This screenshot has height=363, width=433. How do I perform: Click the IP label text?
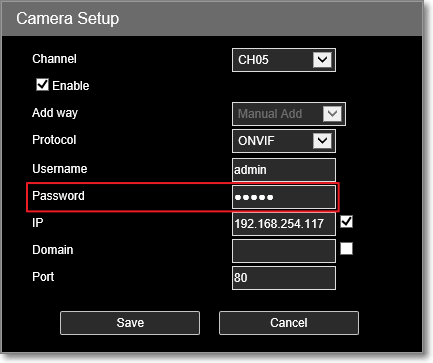click(x=38, y=223)
